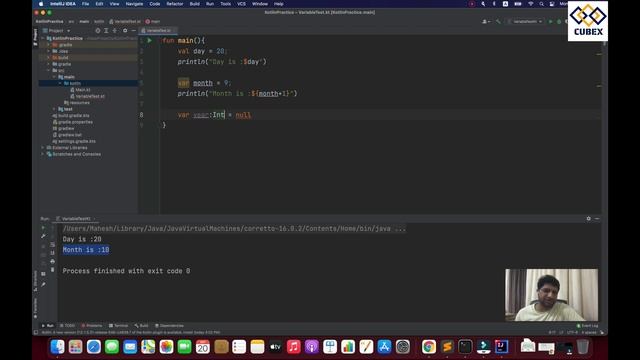This screenshot has width=640, height=360.
Task: Hide the Project panel with minus icon
Action: 133,31
